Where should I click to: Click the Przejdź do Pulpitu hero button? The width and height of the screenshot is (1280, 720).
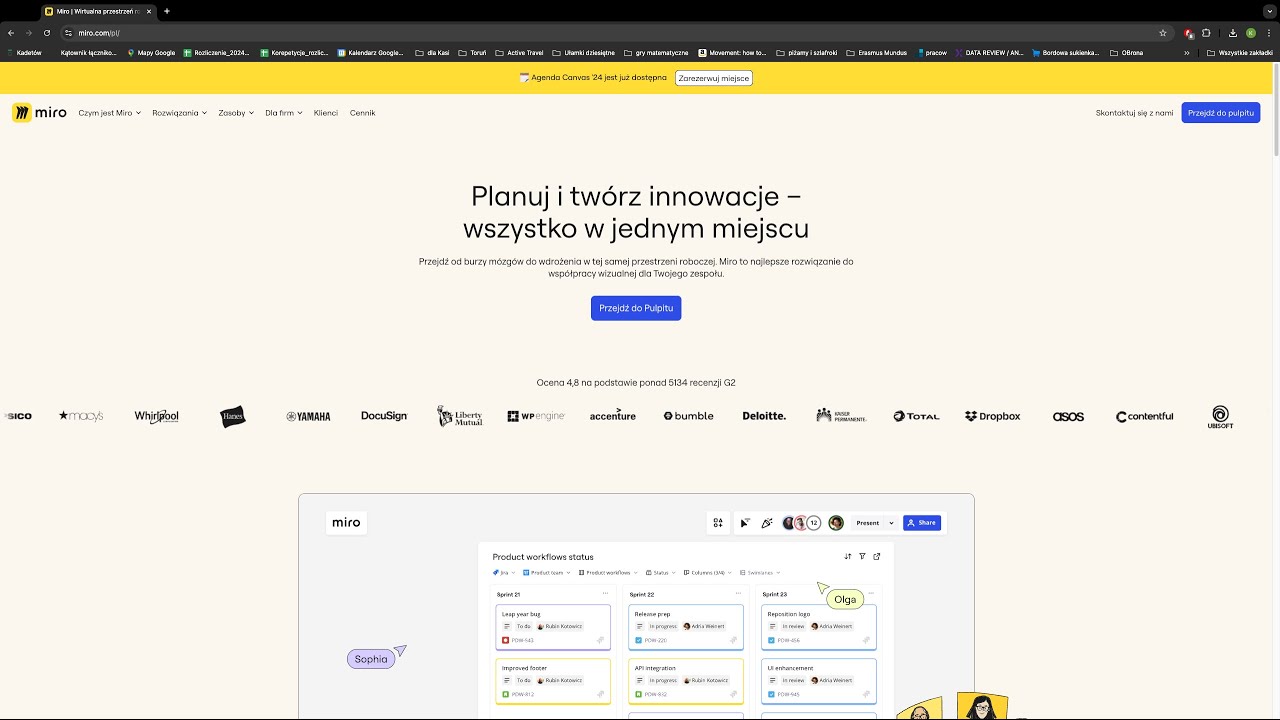(636, 308)
